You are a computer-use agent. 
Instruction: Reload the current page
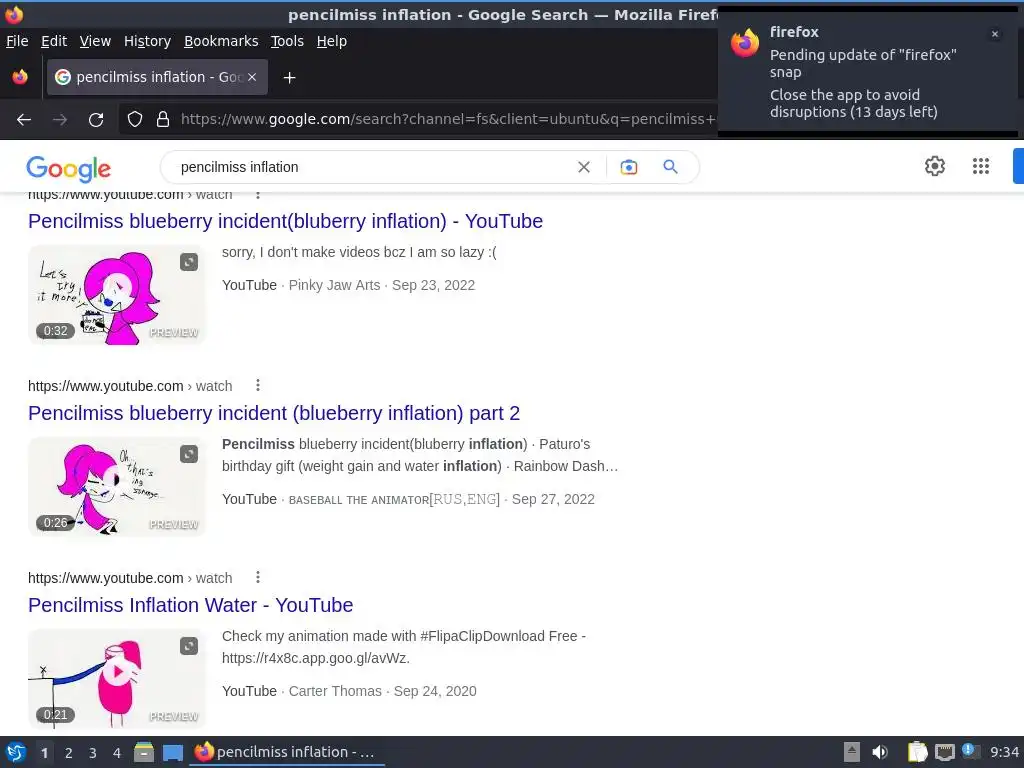pos(96,120)
